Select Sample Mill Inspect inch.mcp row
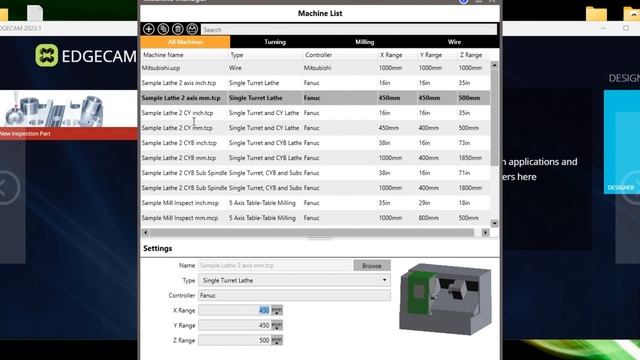The width and height of the screenshot is (640, 360). [316, 203]
